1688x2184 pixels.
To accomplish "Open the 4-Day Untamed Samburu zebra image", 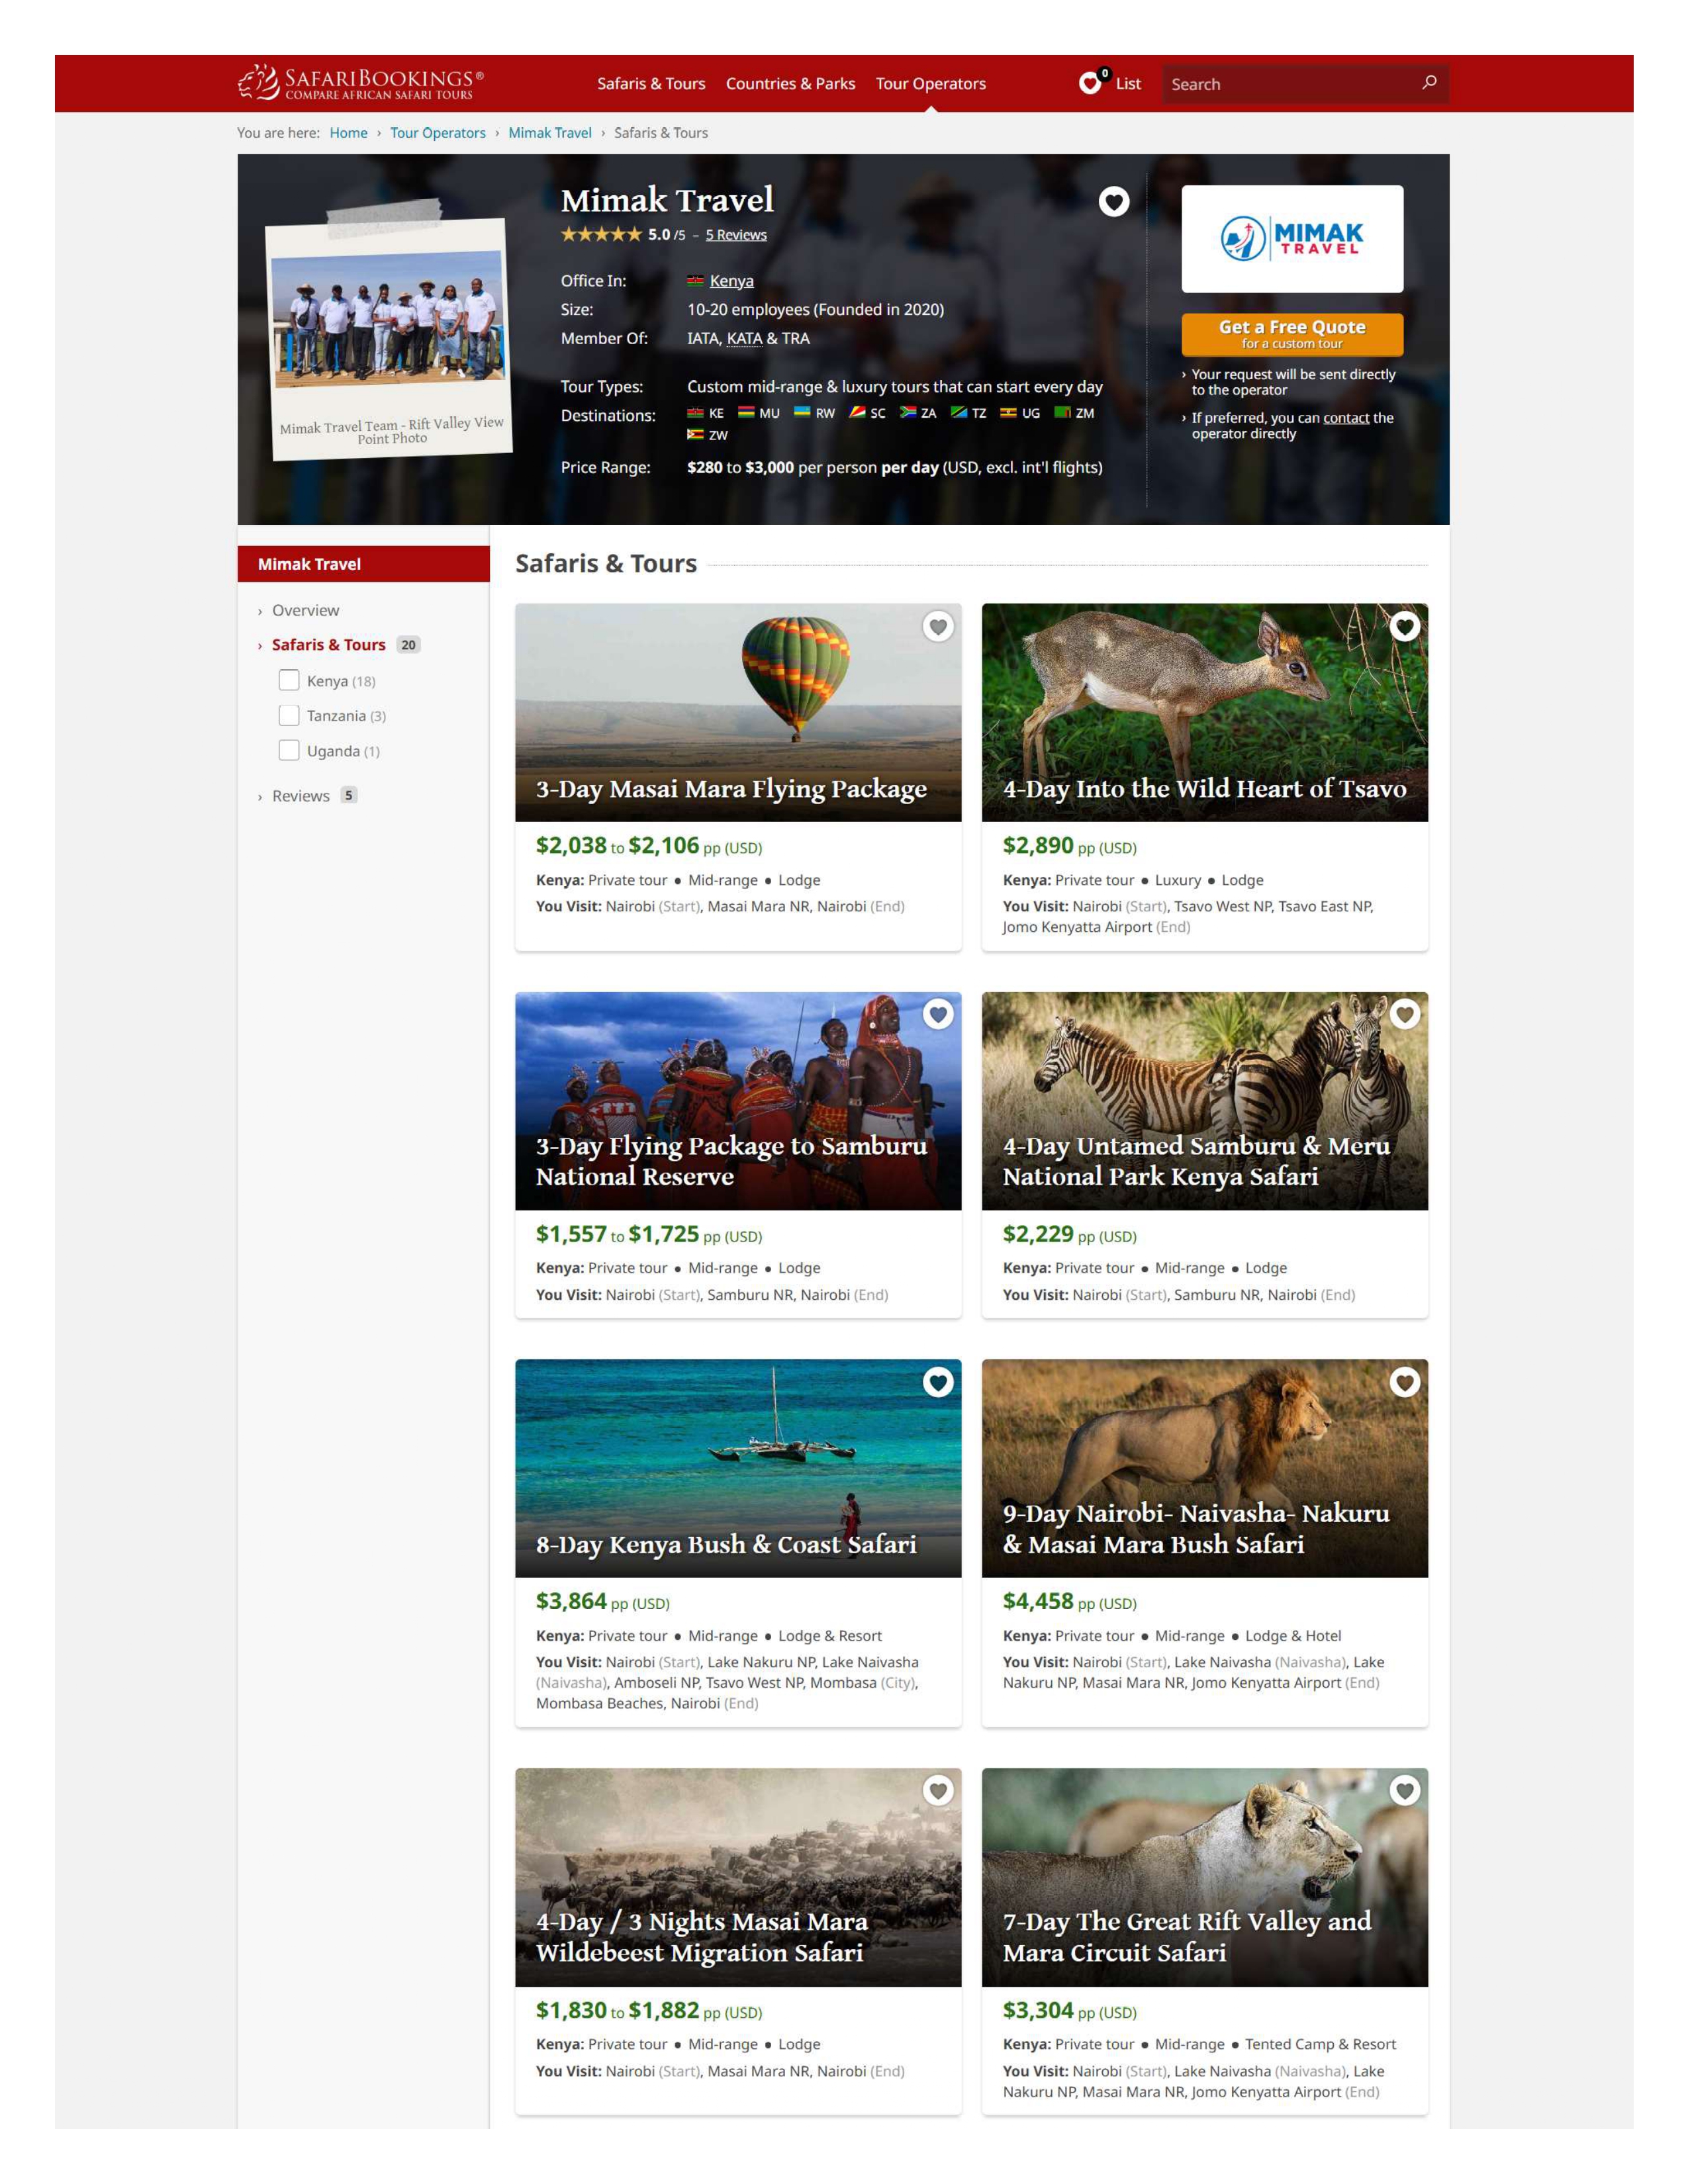I will (1205, 1100).
